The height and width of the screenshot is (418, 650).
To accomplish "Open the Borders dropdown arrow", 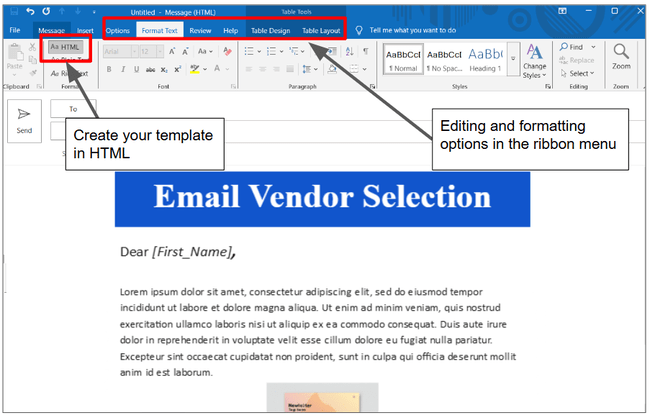I will point(364,69).
